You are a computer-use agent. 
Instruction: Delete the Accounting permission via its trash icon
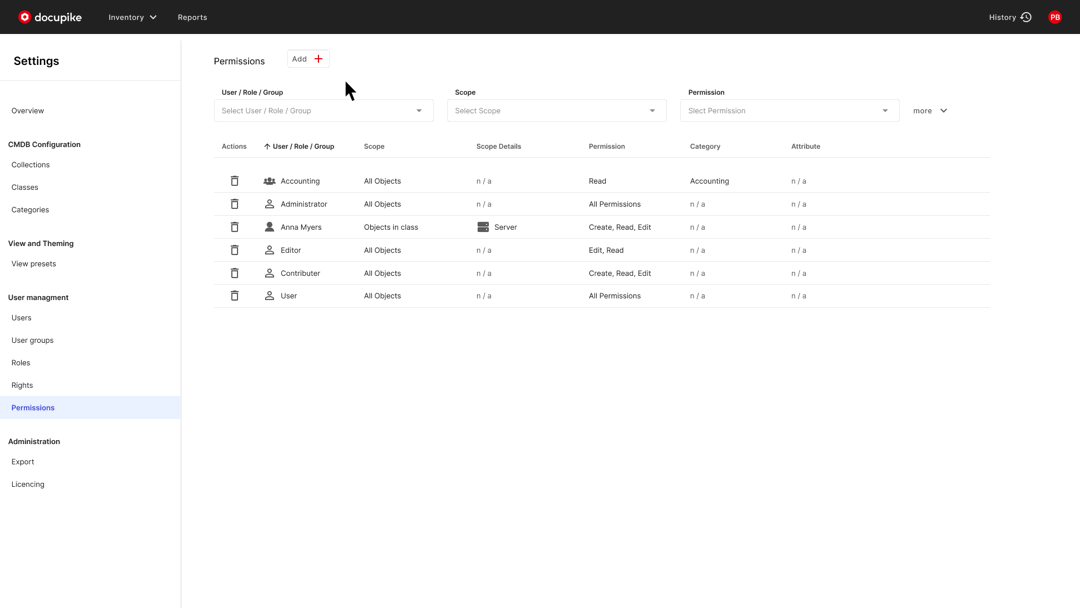click(235, 181)
